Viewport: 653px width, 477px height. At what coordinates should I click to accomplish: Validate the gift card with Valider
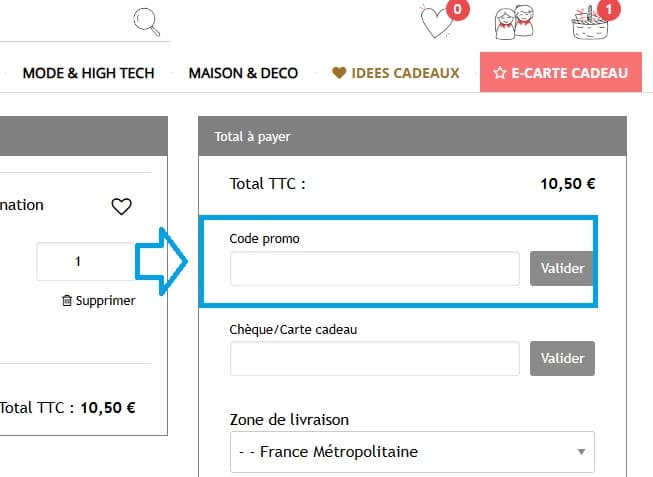click(x=562, y=358)
